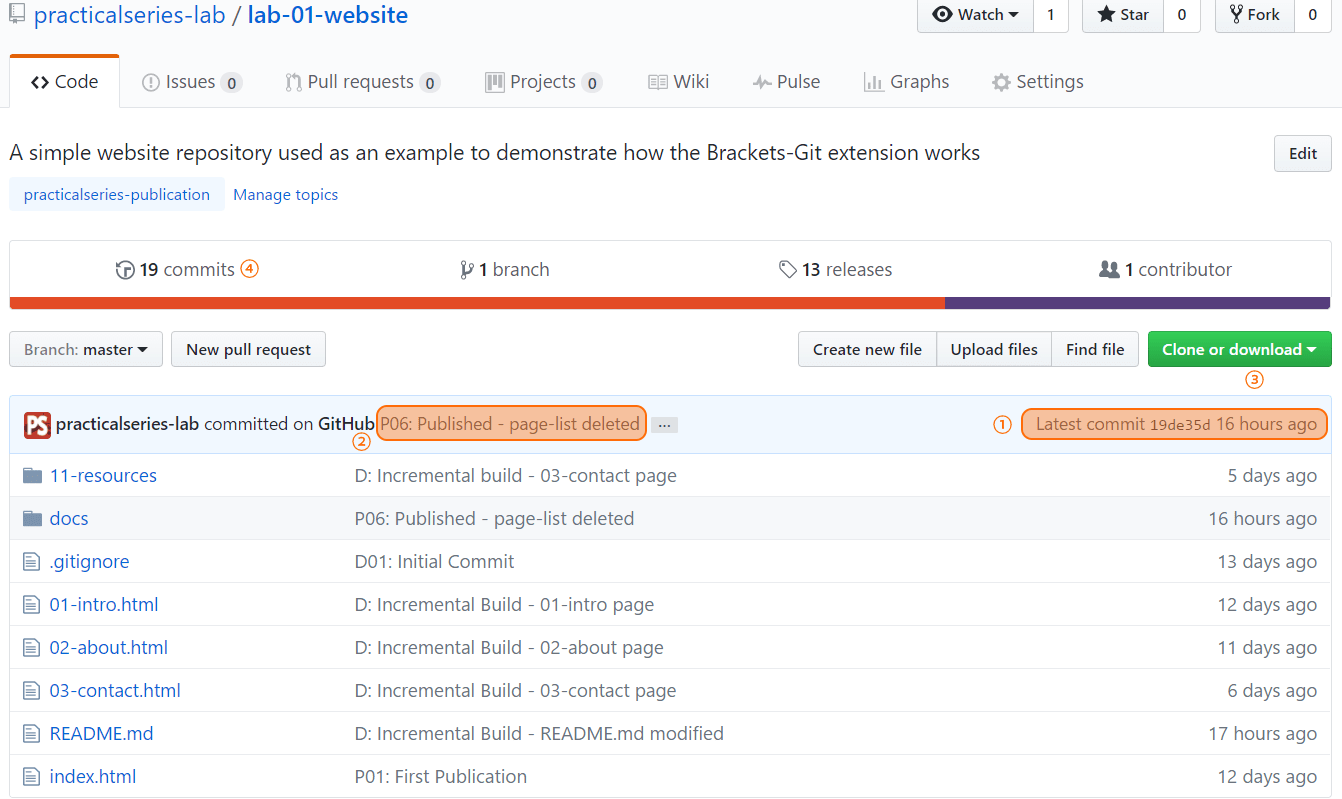1342x799 pixels.
Task: Open the 11-resources folder icon
Action: (x=33, y=475)
